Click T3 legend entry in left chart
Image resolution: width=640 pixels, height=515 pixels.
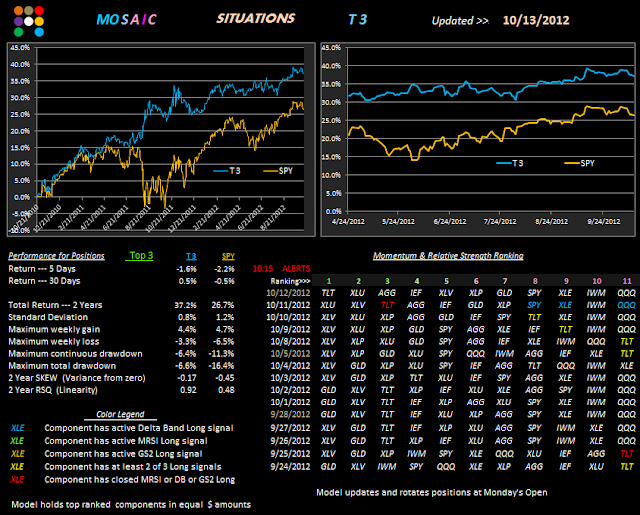click(x=227, y=171)
